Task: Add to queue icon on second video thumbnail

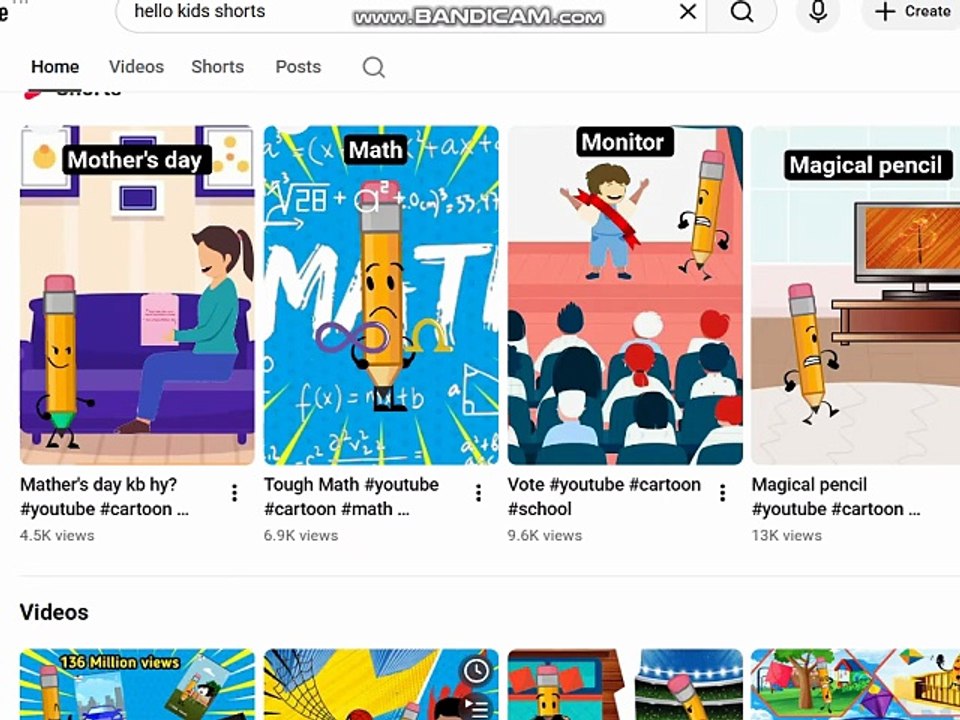Action: click(477, 708)
